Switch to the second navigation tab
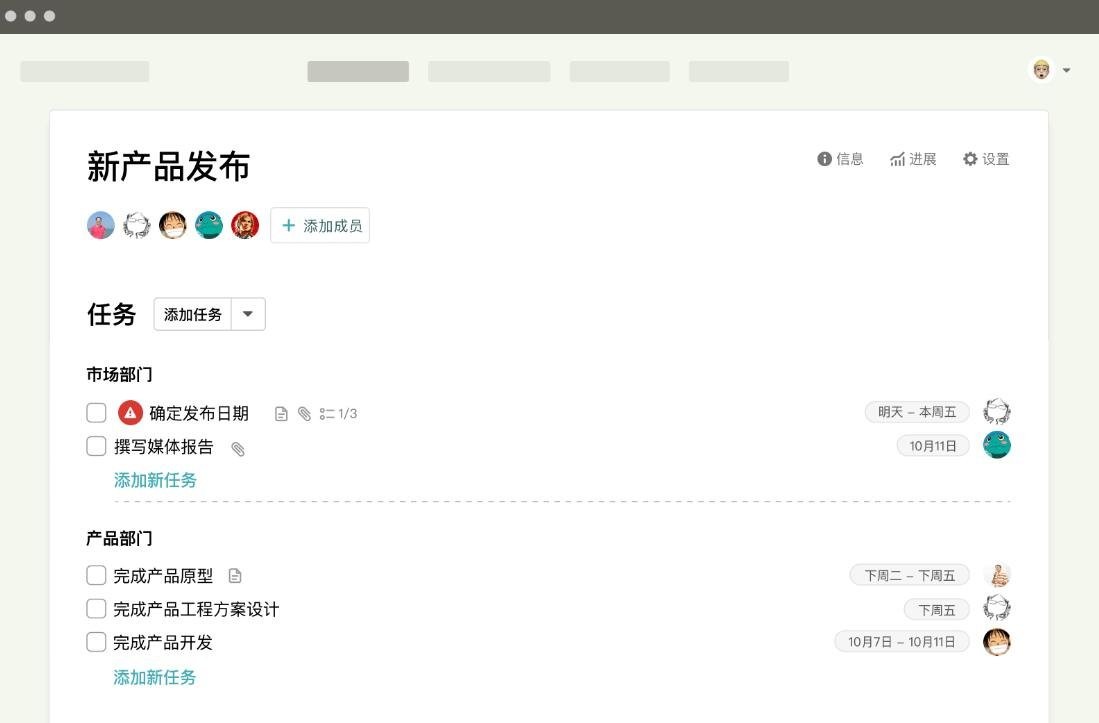The image size is (1099, 723). tap(489, 72)
